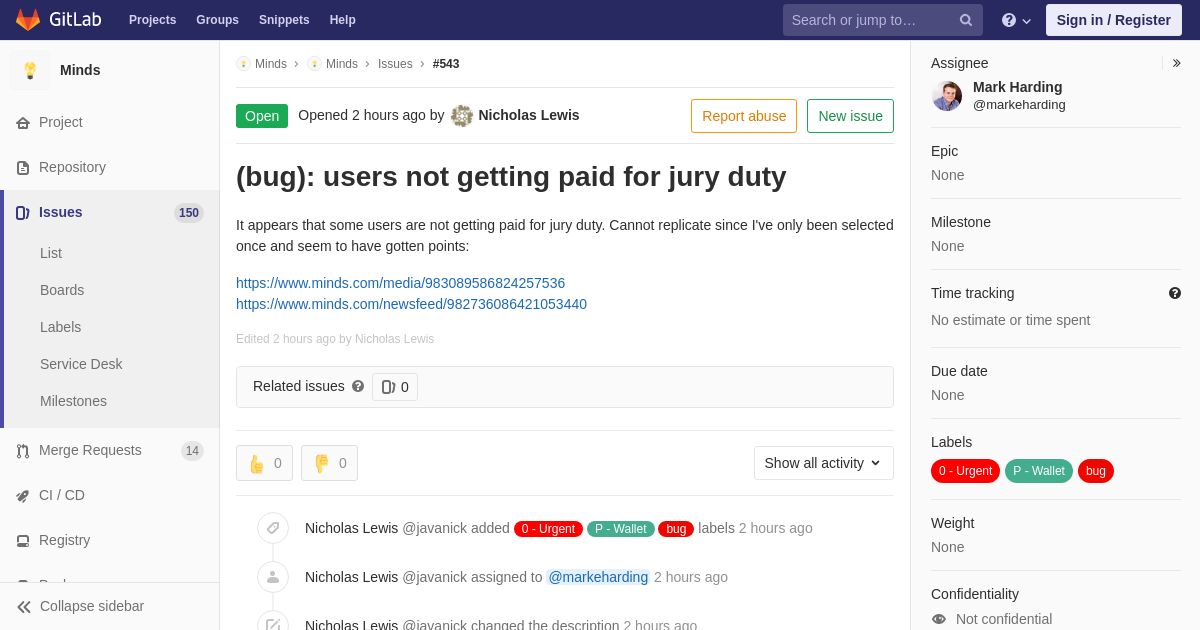Select Issues in the sidebar
Screen dimensions: 1200x630
pyautogui.click(x=61, y=212)
